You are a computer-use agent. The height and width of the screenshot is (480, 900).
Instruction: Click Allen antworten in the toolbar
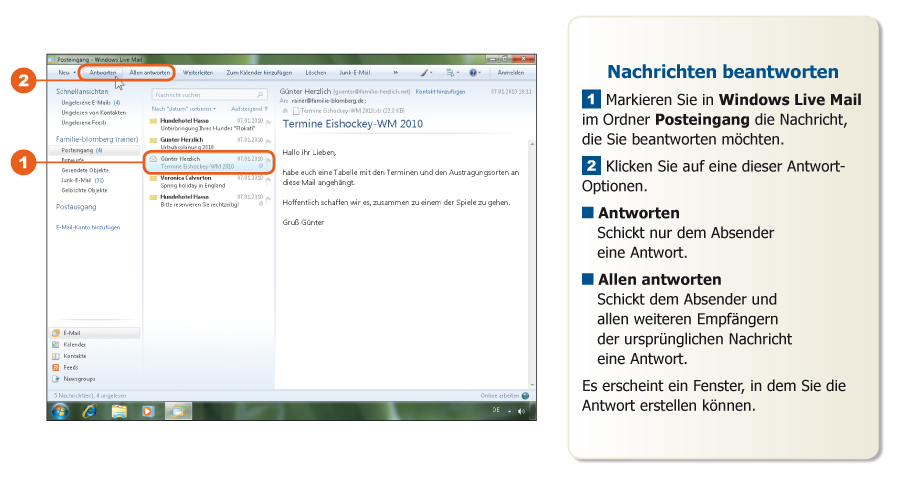click(149, 73)
